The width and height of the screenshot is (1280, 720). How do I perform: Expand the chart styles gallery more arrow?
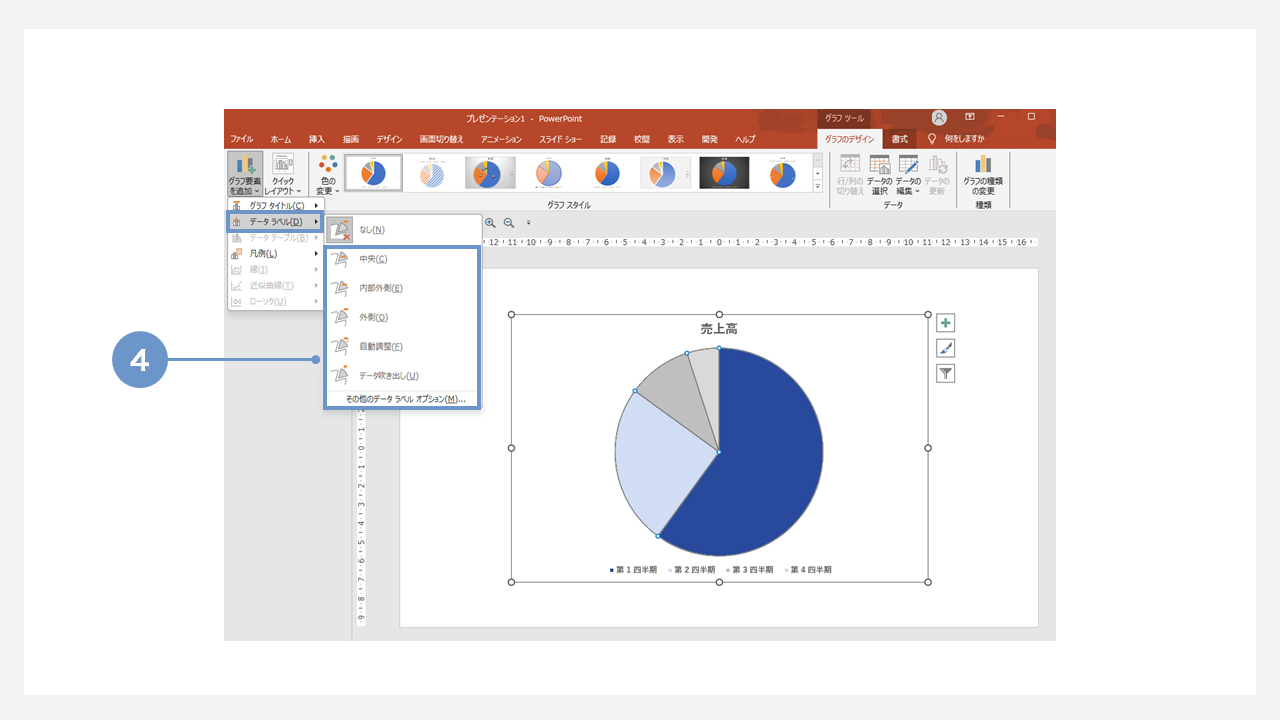pos(818,186)
